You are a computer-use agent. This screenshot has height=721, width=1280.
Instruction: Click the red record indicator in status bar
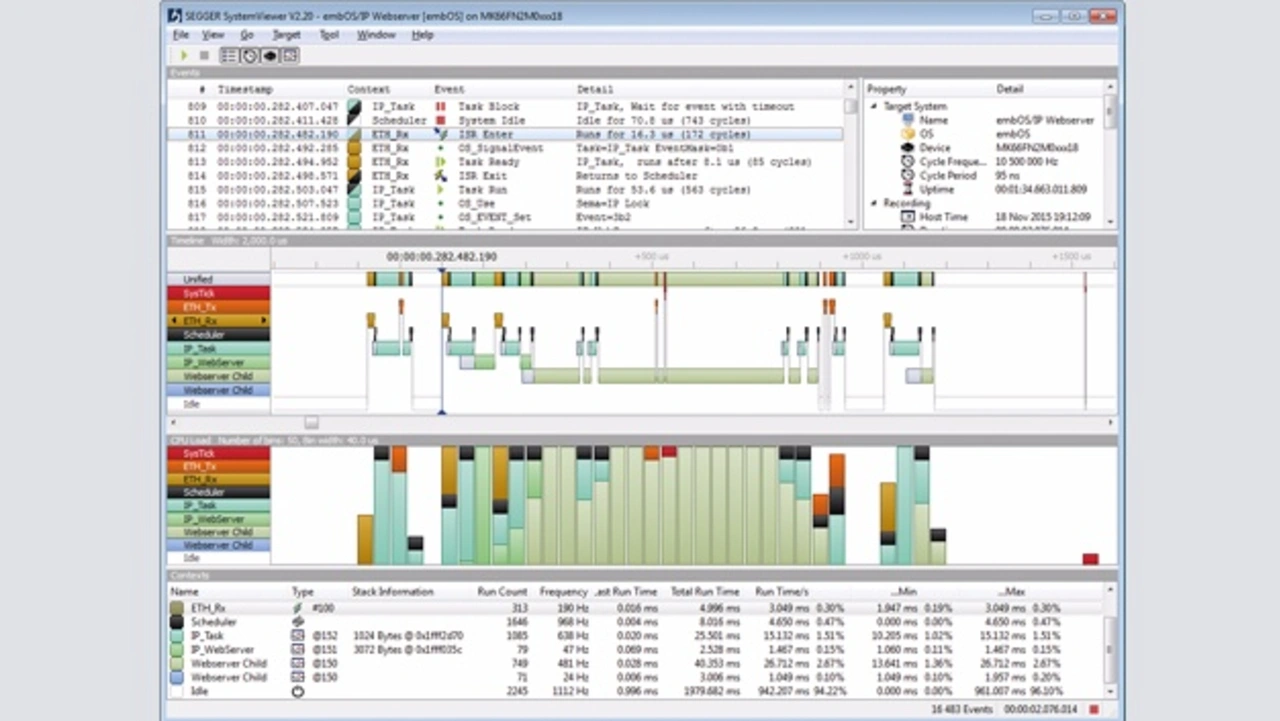(x=1094, y=709)
